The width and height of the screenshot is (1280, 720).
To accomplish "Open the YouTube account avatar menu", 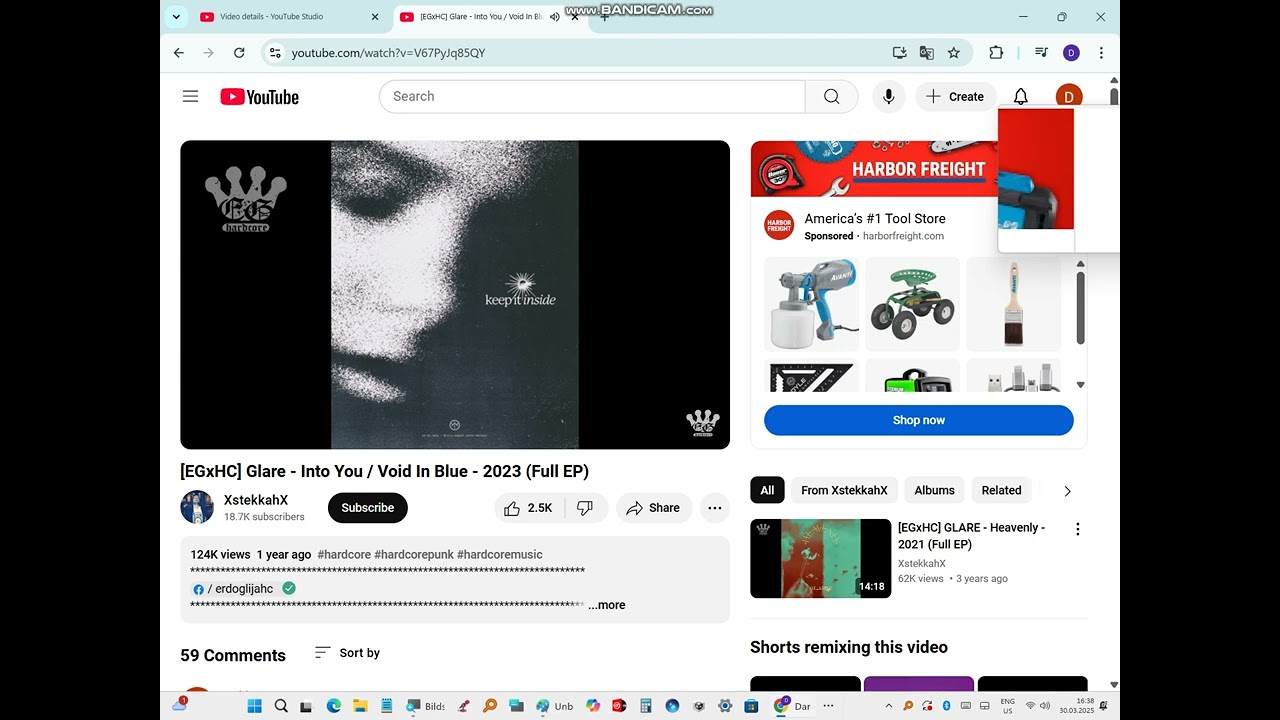I will [1068, 97].
